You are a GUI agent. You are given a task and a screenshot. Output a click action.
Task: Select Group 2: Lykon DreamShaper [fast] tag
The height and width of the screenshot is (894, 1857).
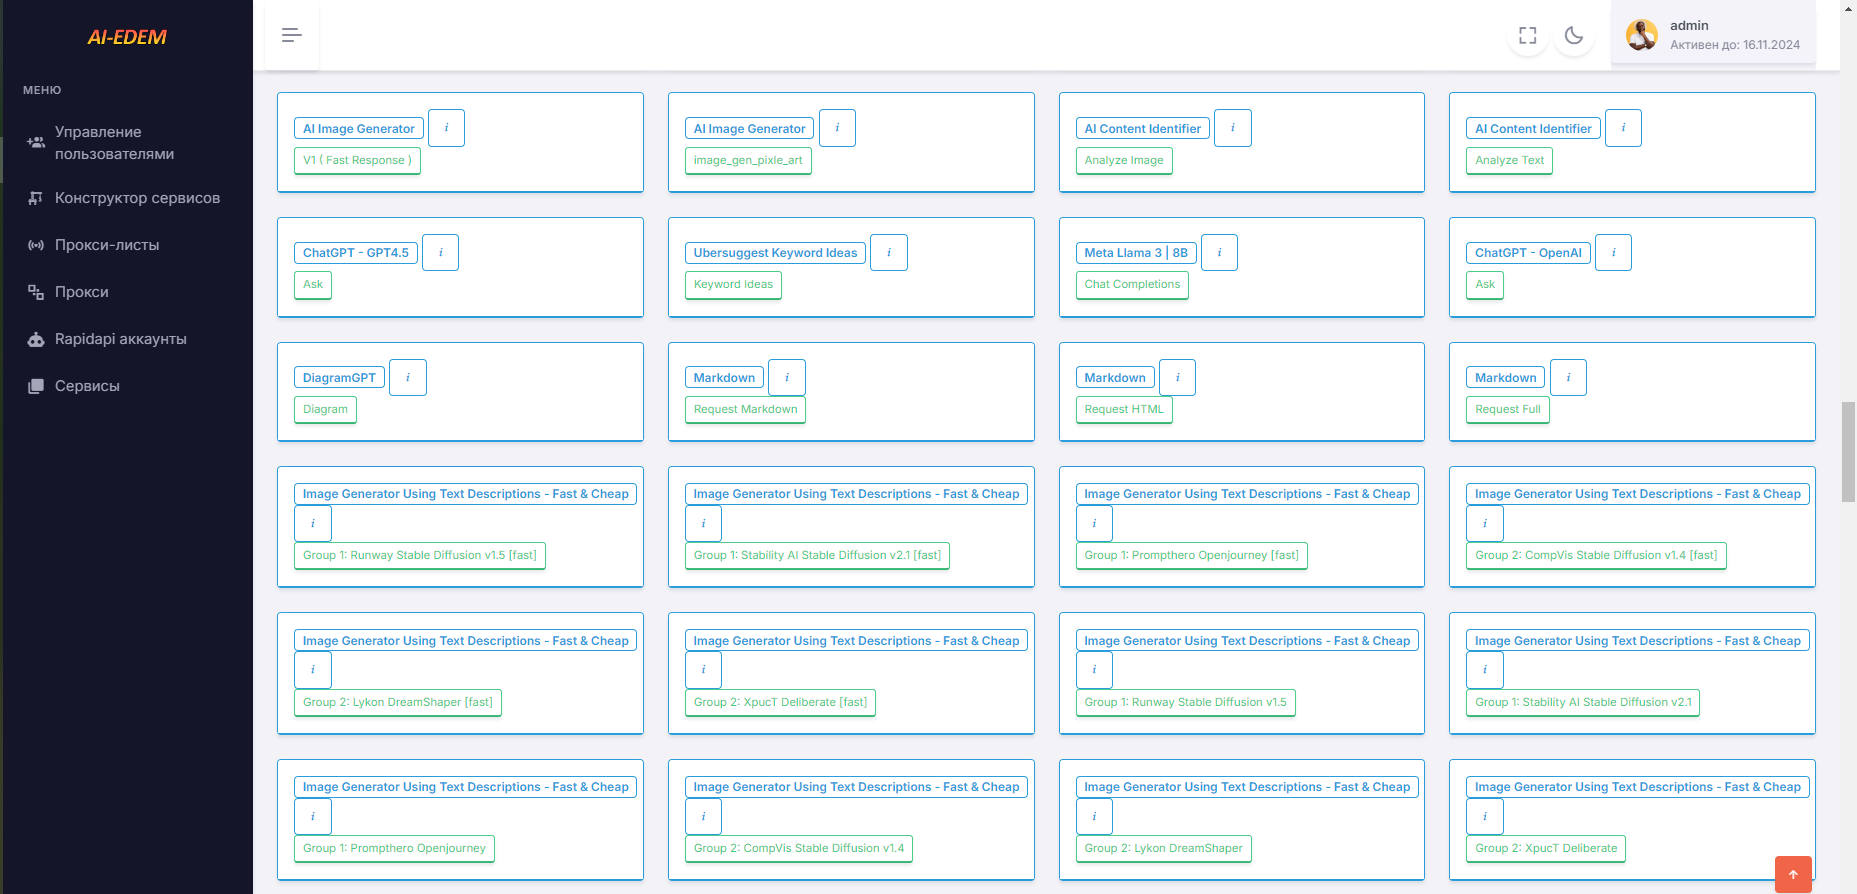(x=398, y=702)
